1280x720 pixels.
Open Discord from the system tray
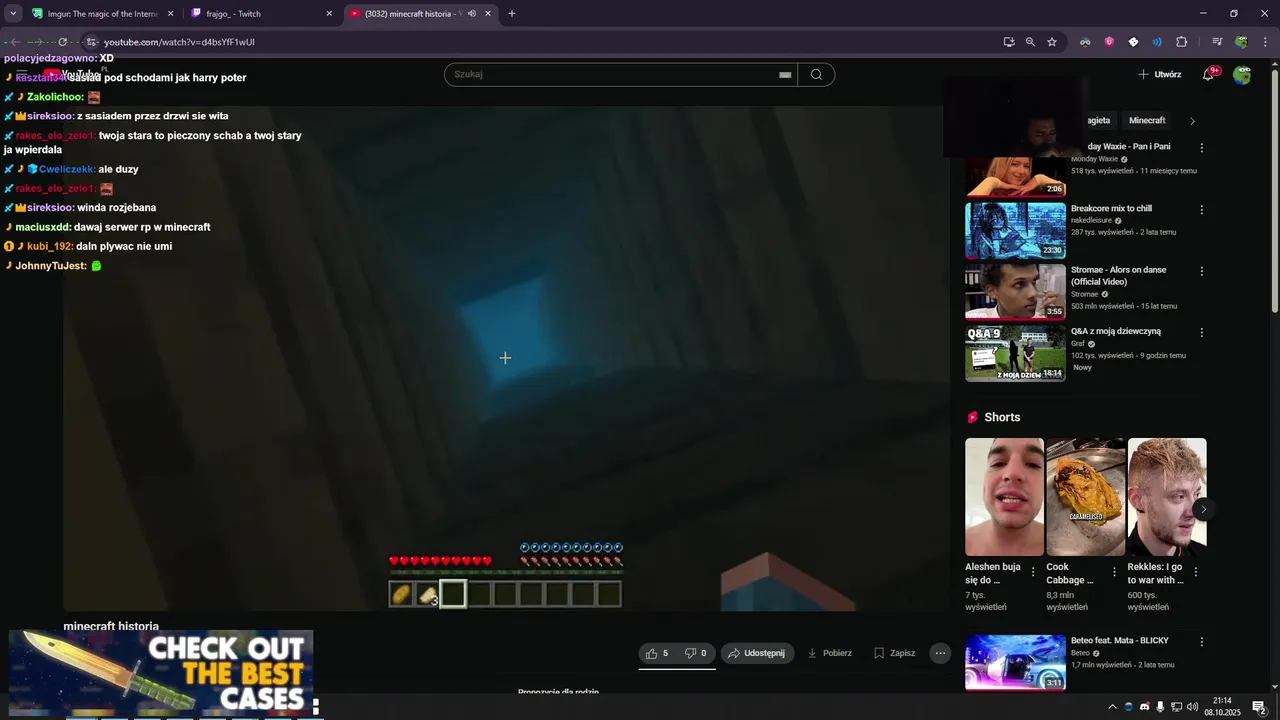tap(1145, 707)
